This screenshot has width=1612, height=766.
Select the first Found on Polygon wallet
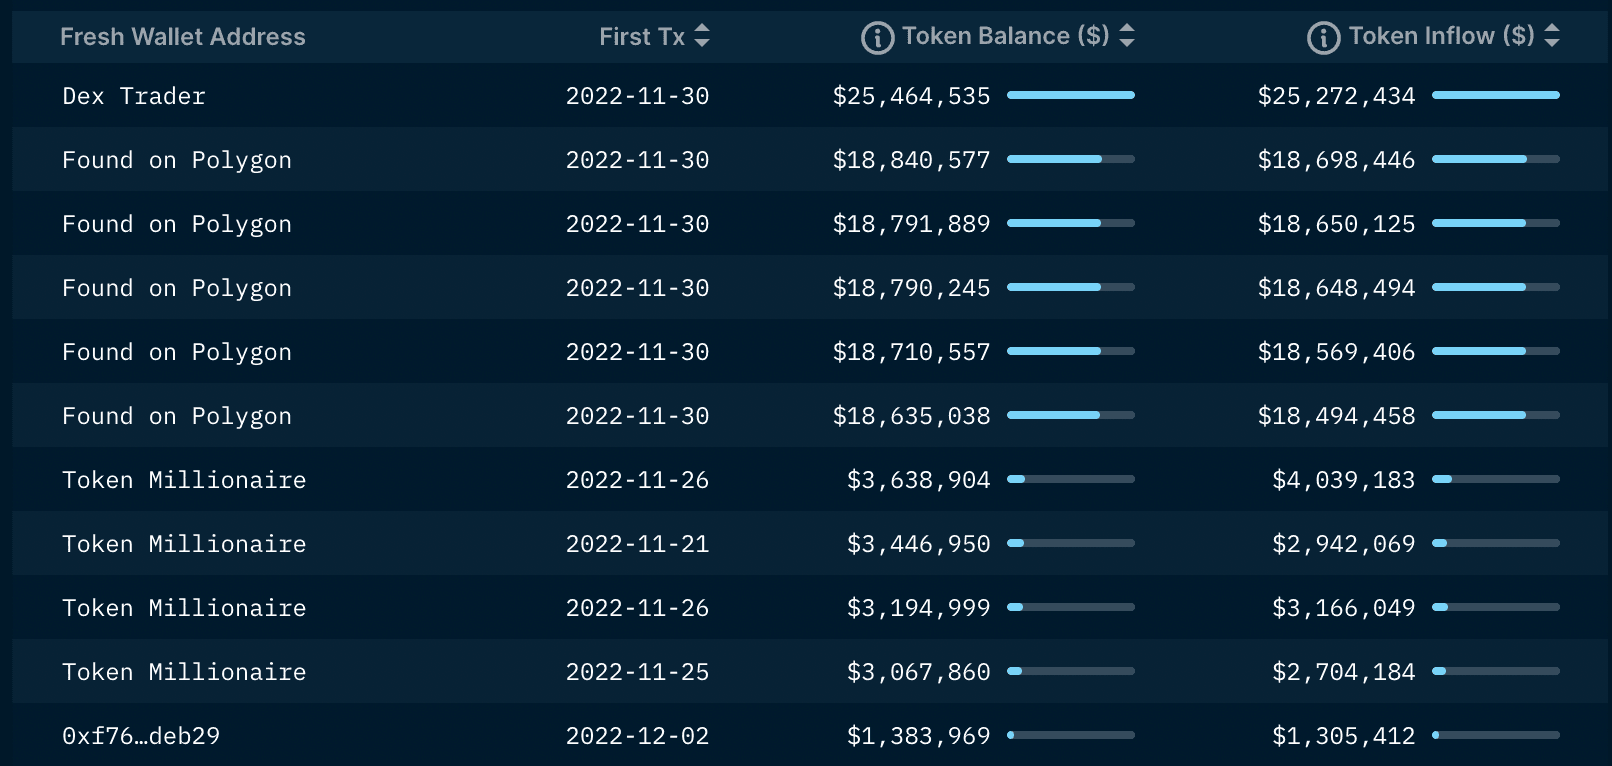(176, 159)
